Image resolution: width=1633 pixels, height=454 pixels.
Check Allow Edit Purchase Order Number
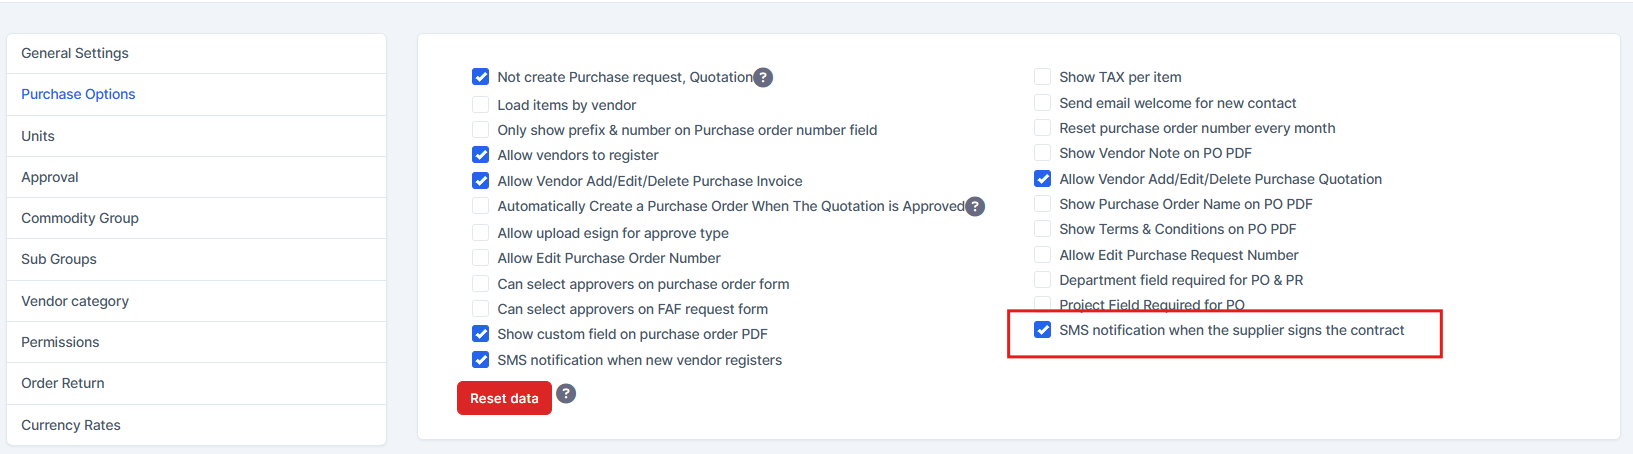click(481, 258)
